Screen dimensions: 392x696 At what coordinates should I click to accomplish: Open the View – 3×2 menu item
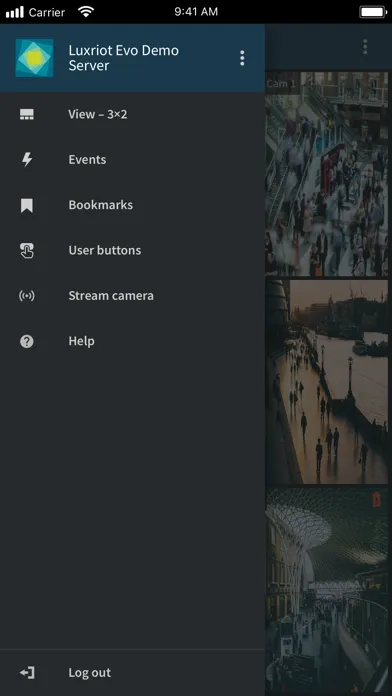coord(132,115)
